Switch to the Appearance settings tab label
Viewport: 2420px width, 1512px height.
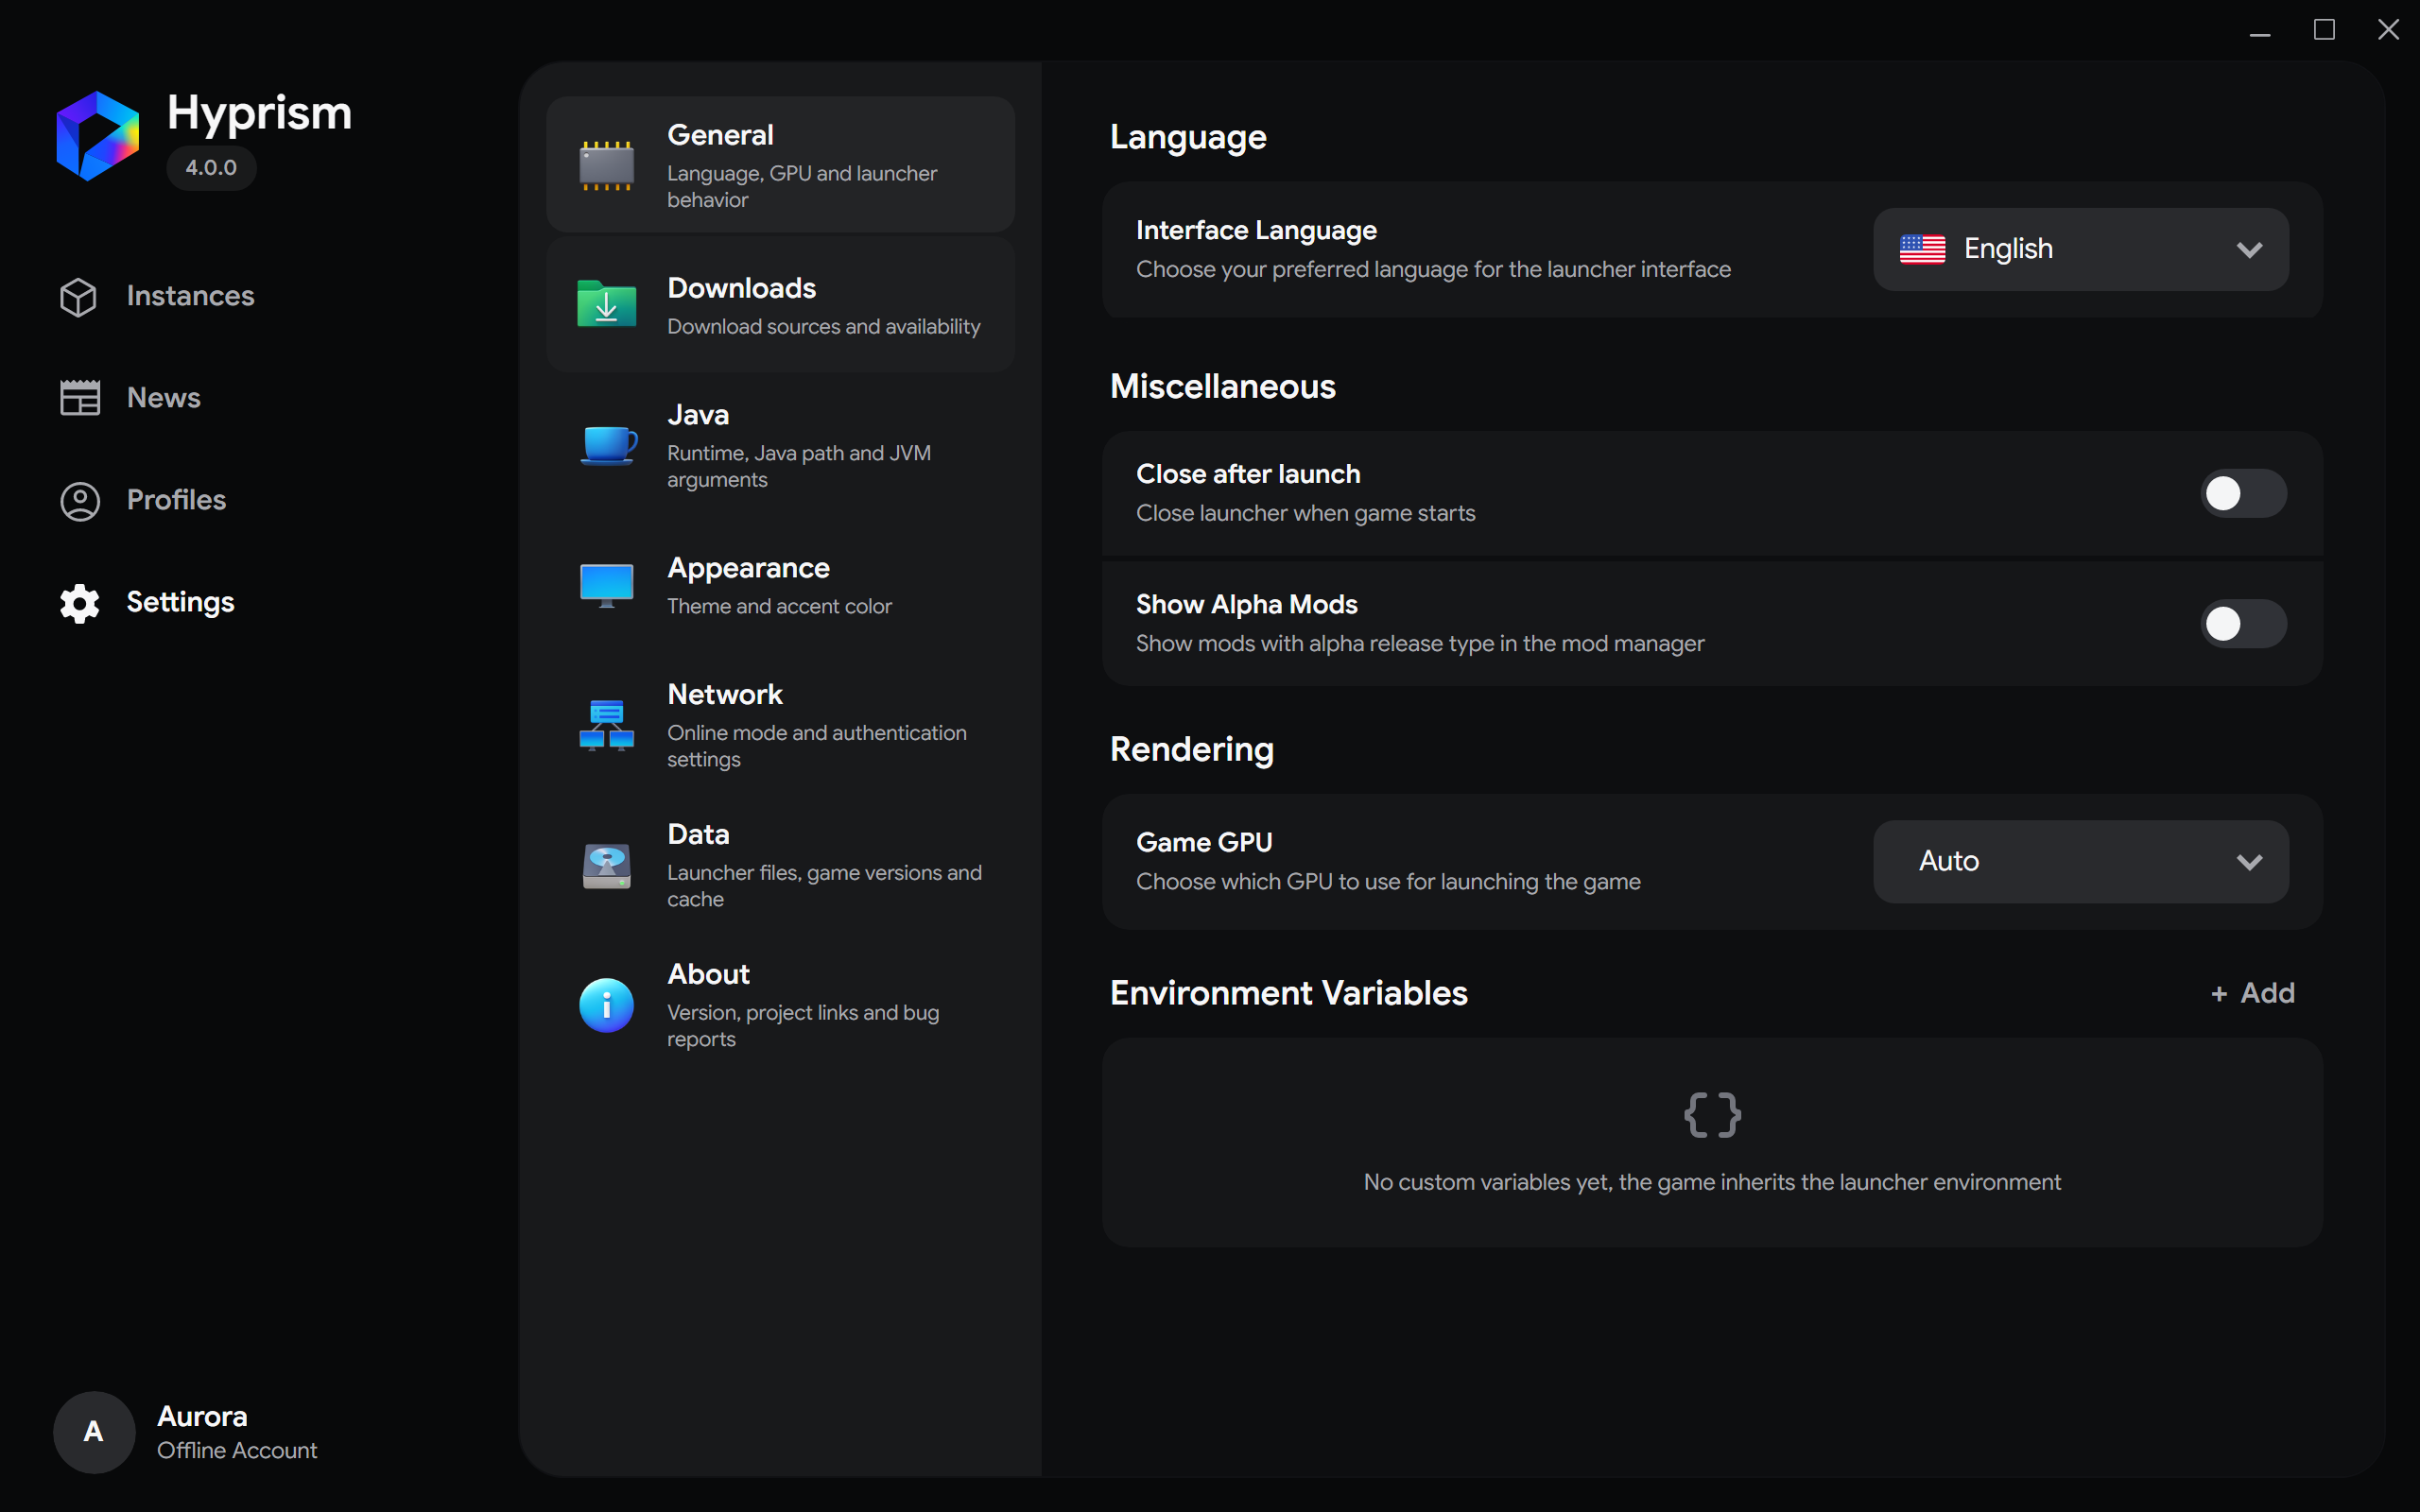coord(748,568)
